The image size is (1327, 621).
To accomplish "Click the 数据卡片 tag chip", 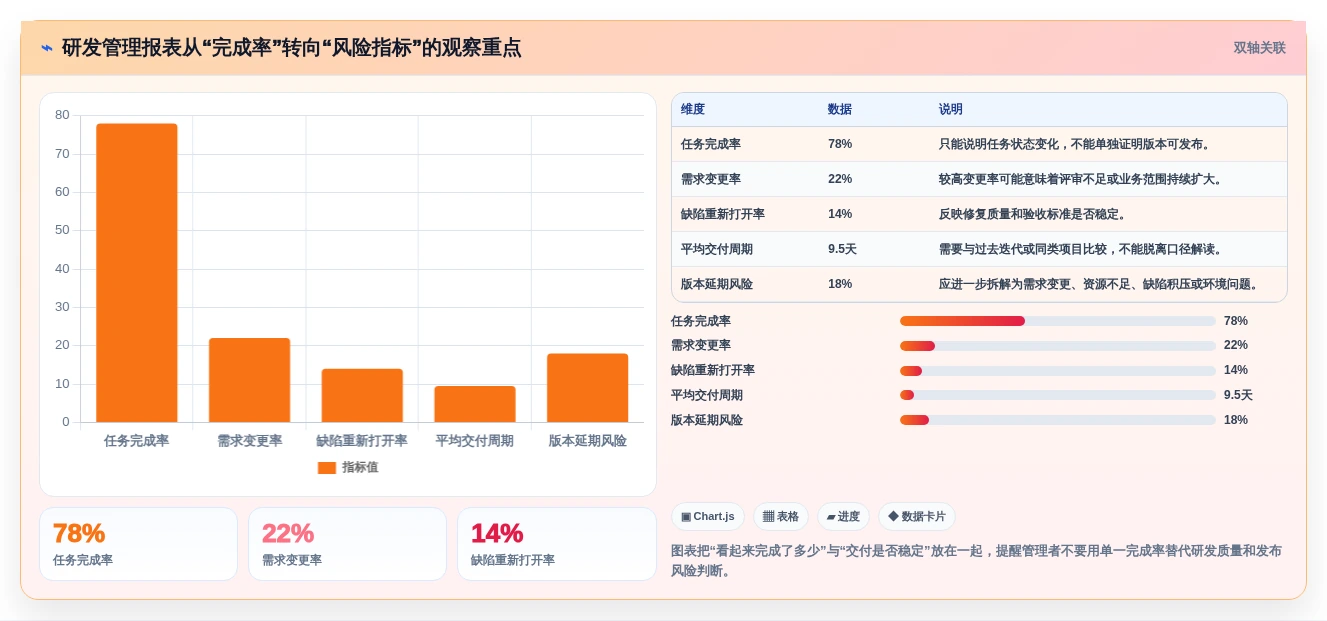I will (x=917, y=517).
